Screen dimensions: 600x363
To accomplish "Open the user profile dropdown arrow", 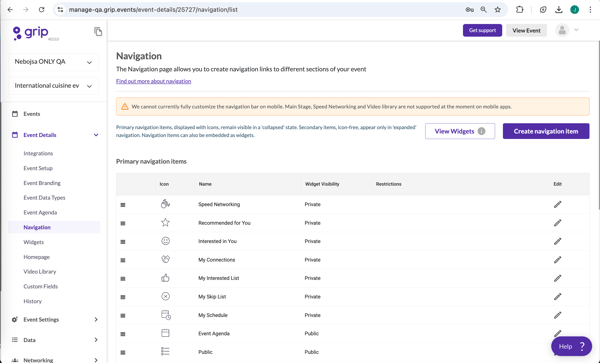I will click(x=576, y=30).
